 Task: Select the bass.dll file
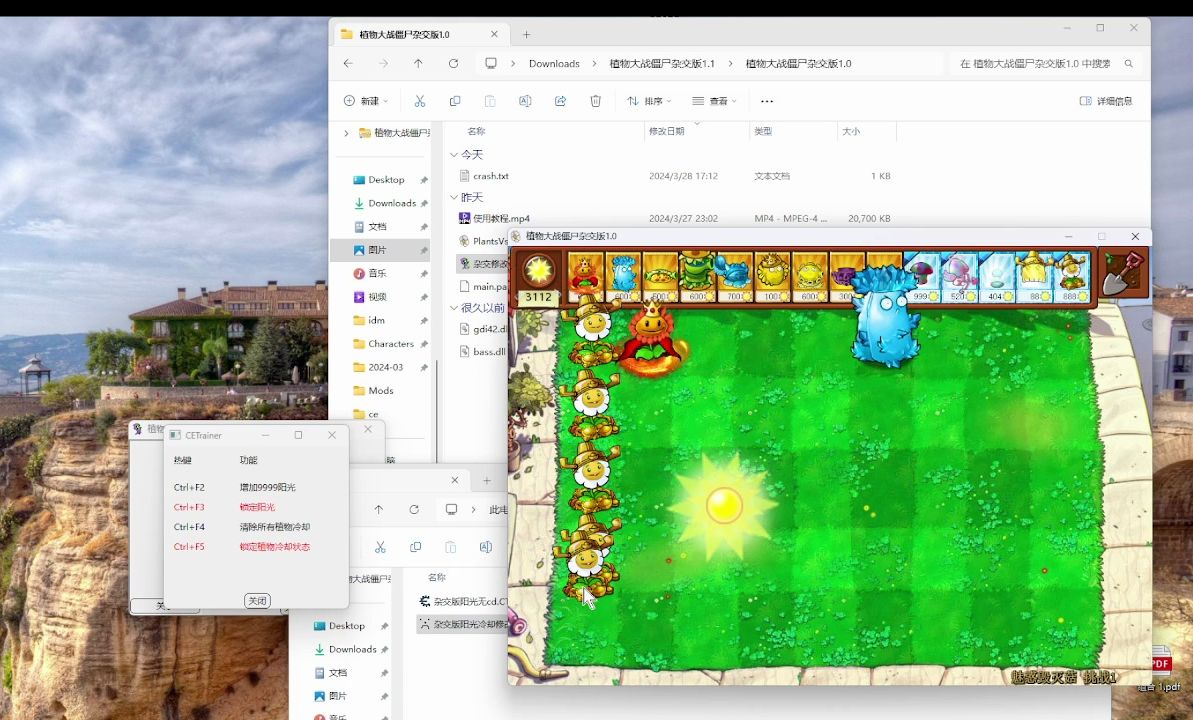[x=483, y=352]
